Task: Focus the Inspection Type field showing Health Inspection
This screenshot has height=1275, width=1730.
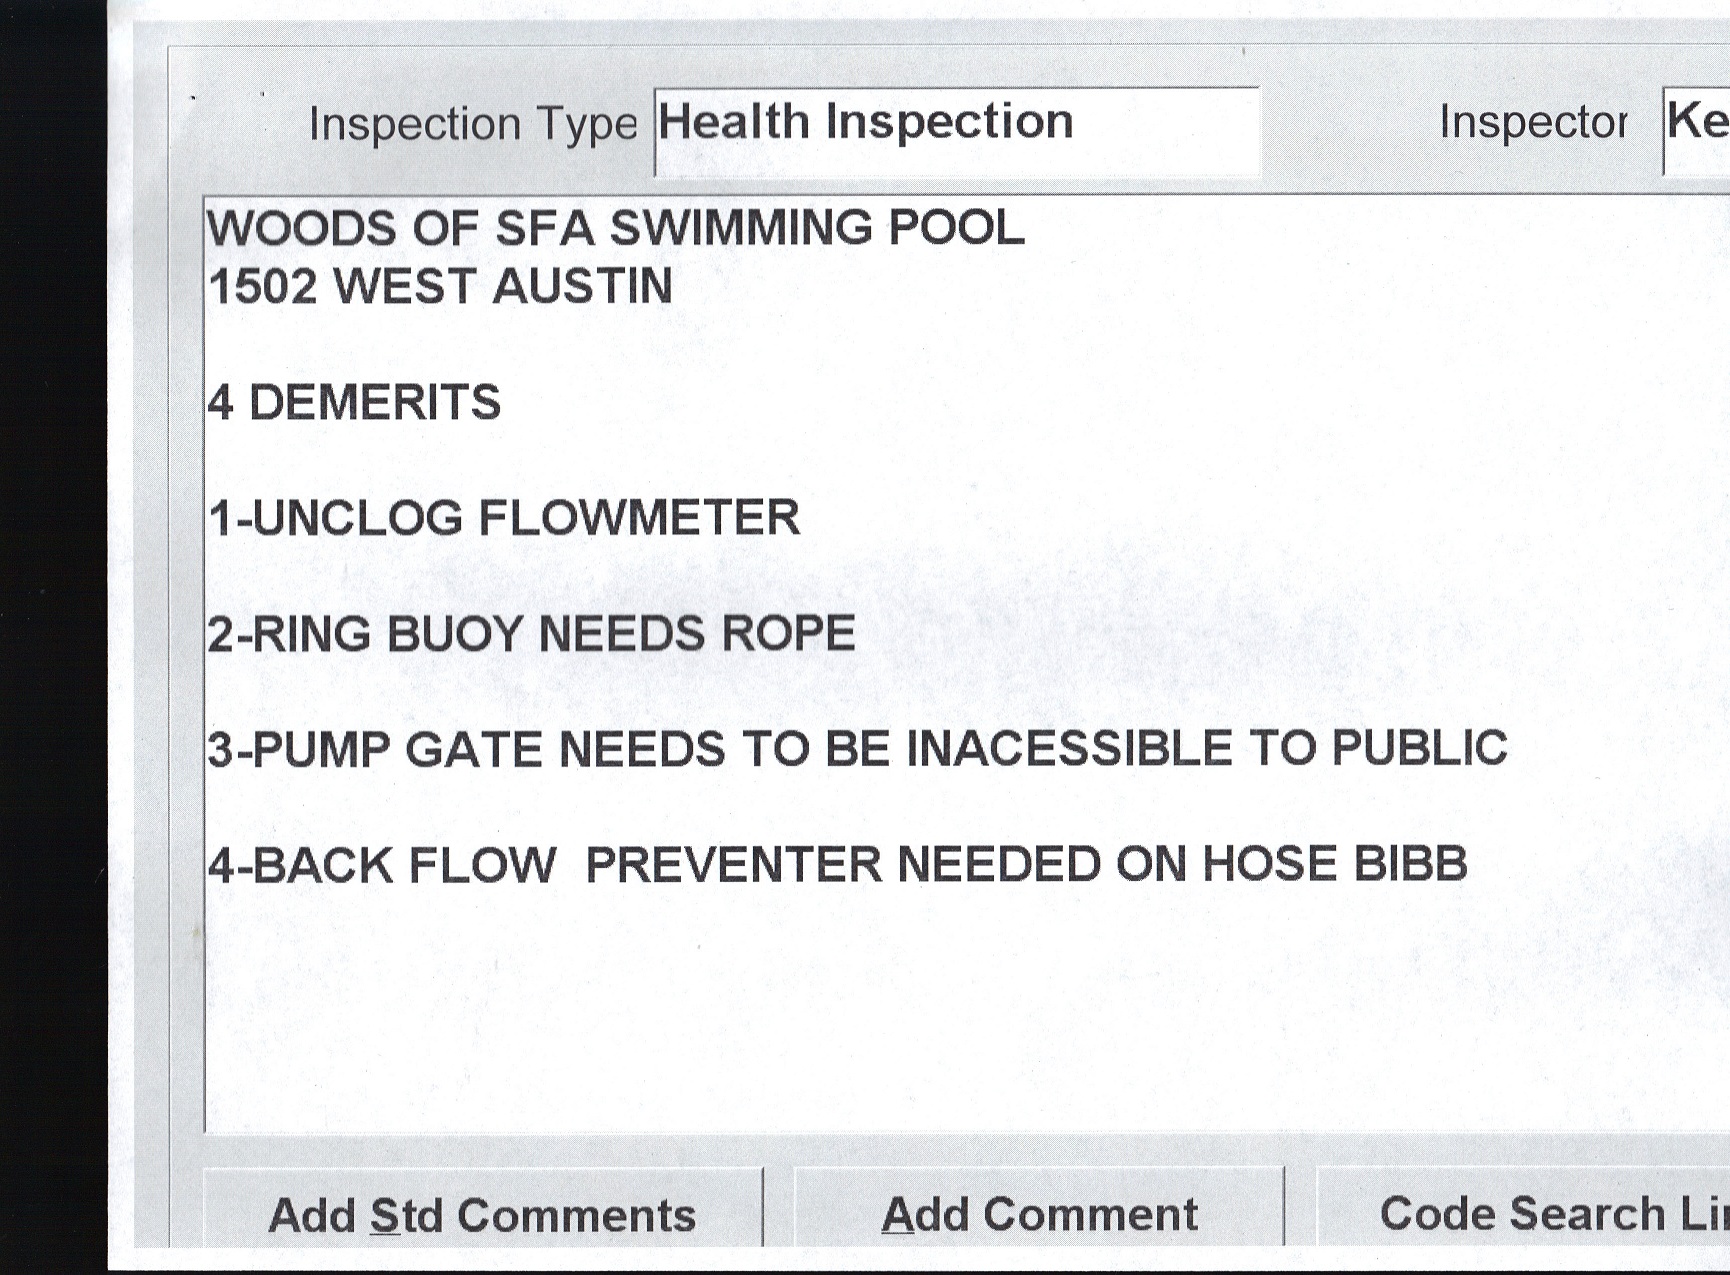Action: [x=955, y=128]
